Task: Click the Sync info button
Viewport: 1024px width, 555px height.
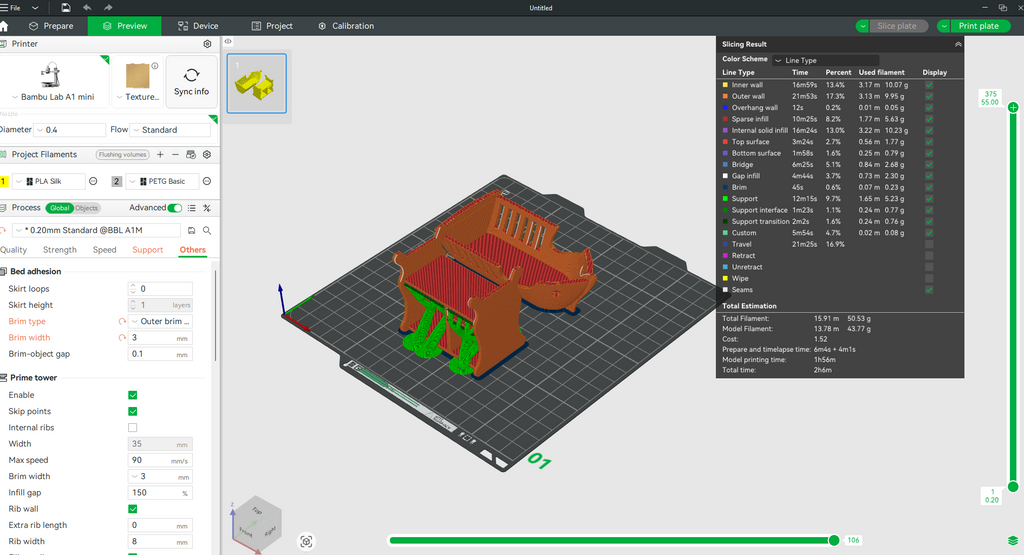Action: 191,81
